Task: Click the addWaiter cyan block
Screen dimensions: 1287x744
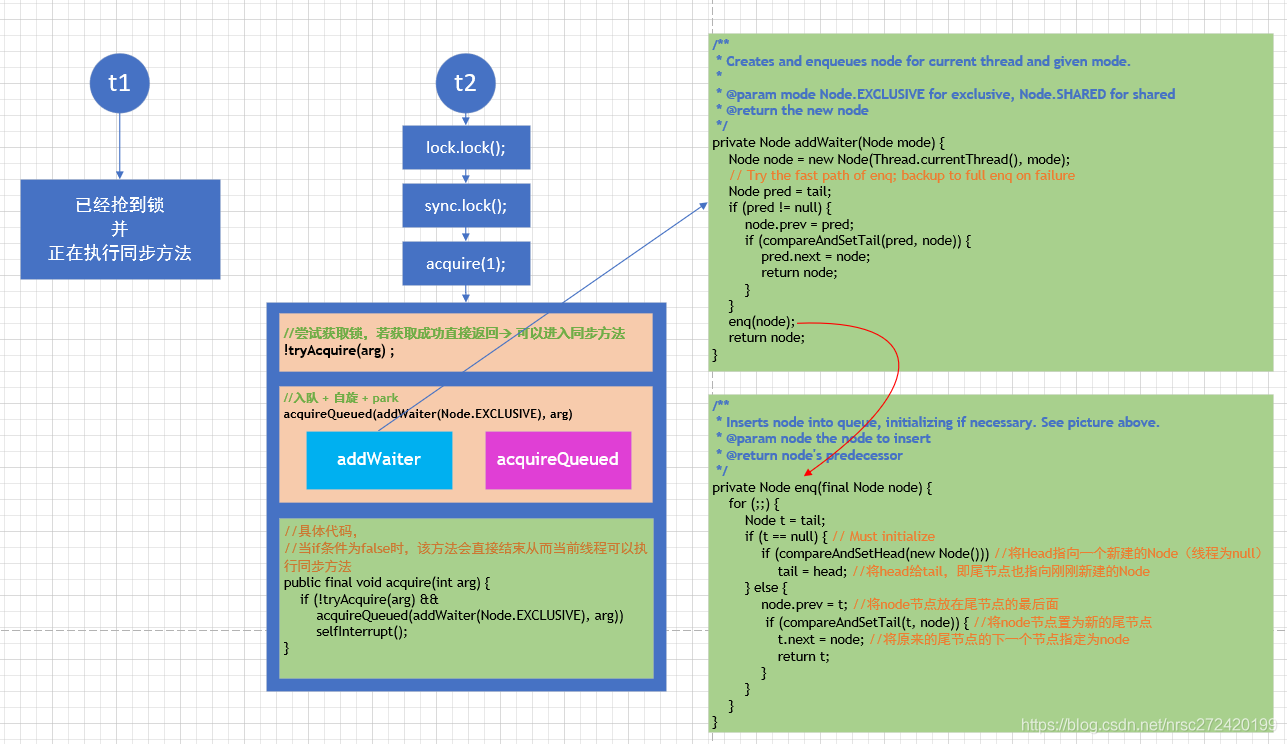Action: click(379, 460)
